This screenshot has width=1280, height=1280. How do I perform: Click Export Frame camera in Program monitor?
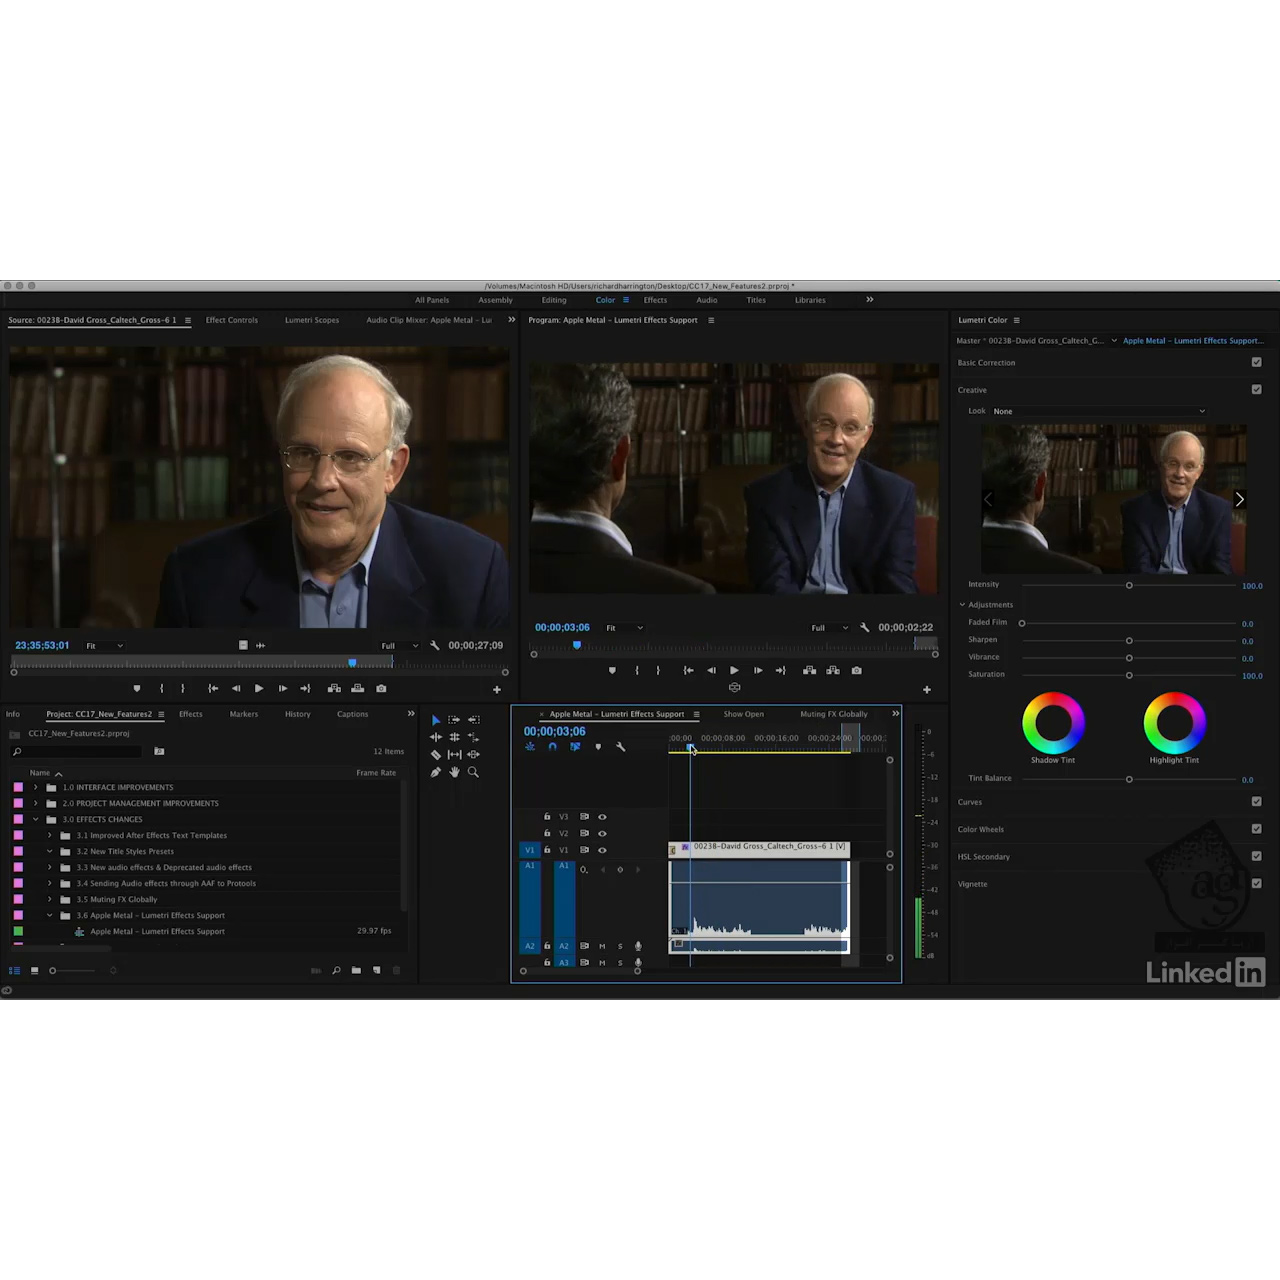(856, 670)
